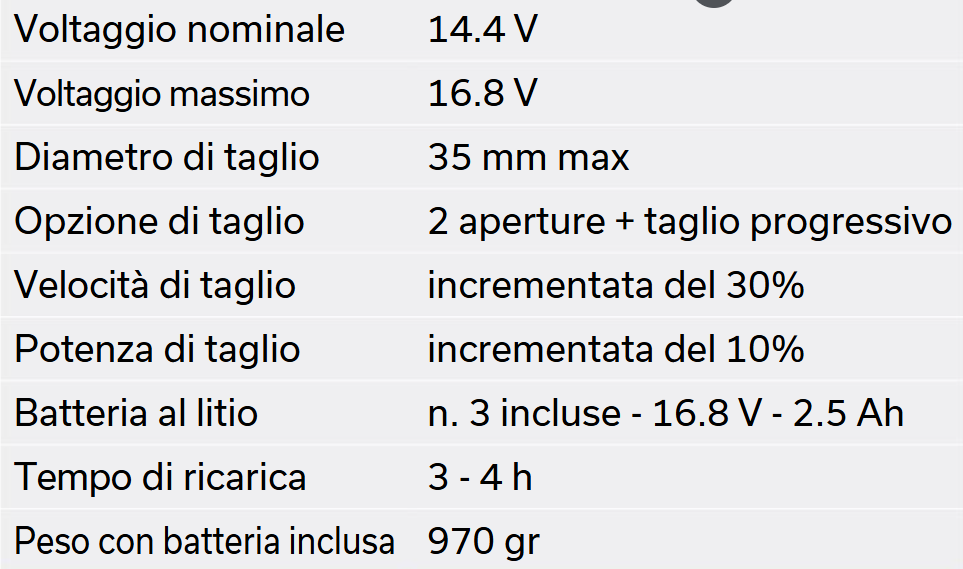Click the 'taglio progressivo' text

pyautogui.click(x=798, y=221)
